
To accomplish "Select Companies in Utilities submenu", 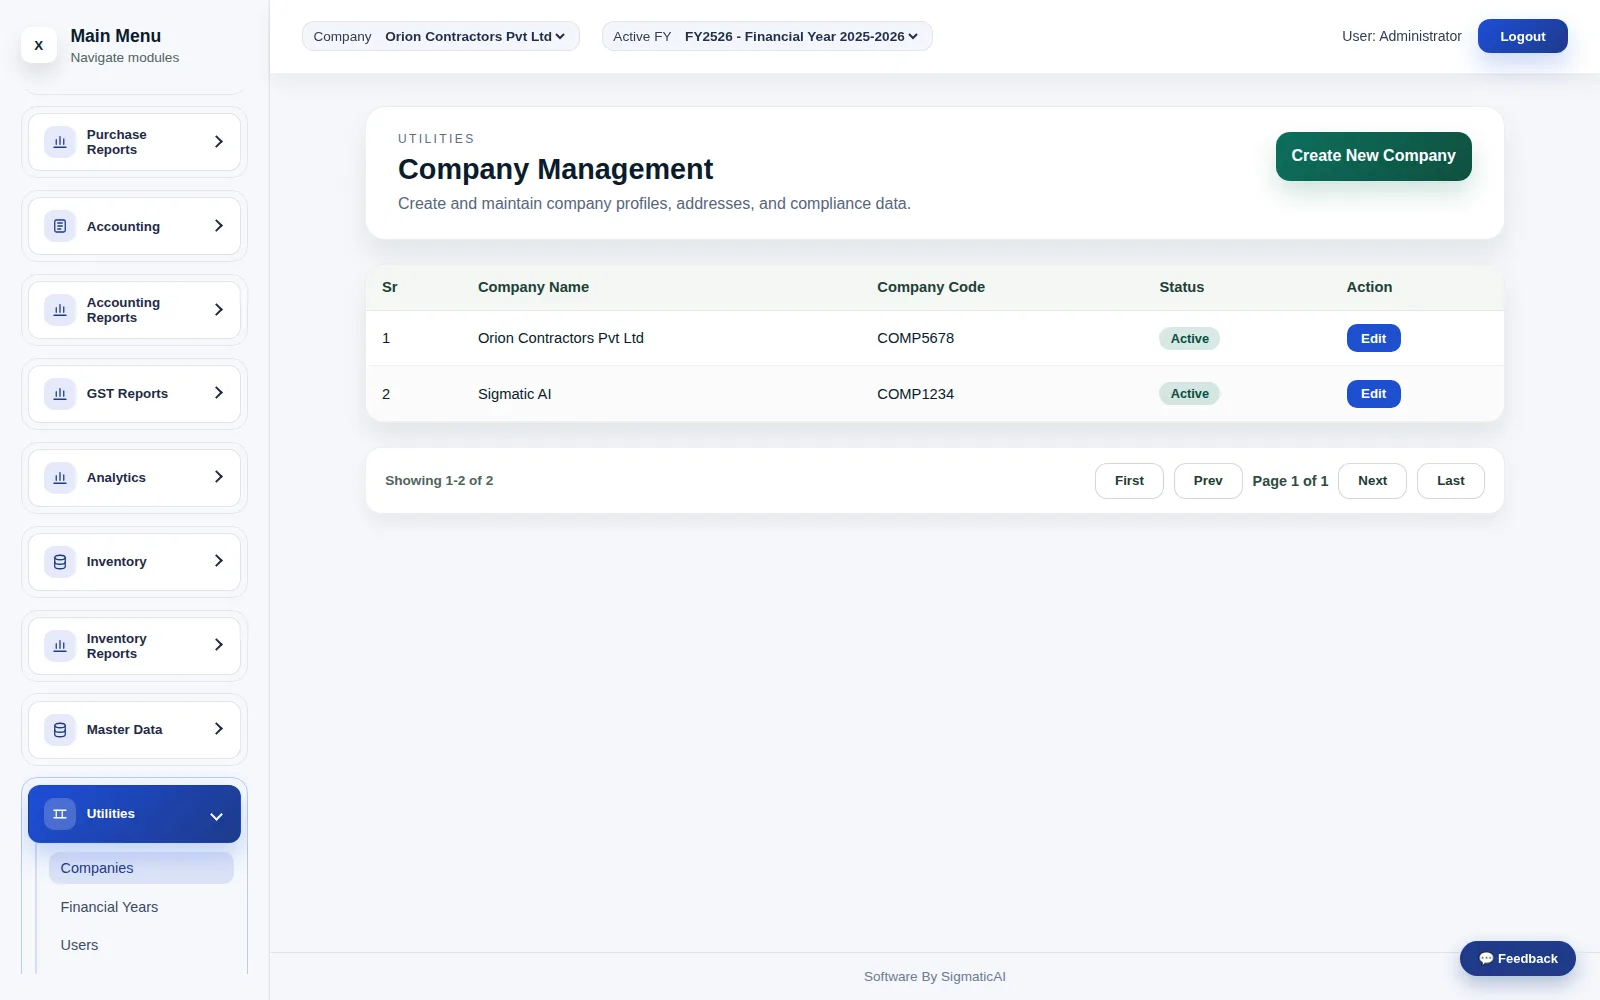I will [x=141, y=868].
